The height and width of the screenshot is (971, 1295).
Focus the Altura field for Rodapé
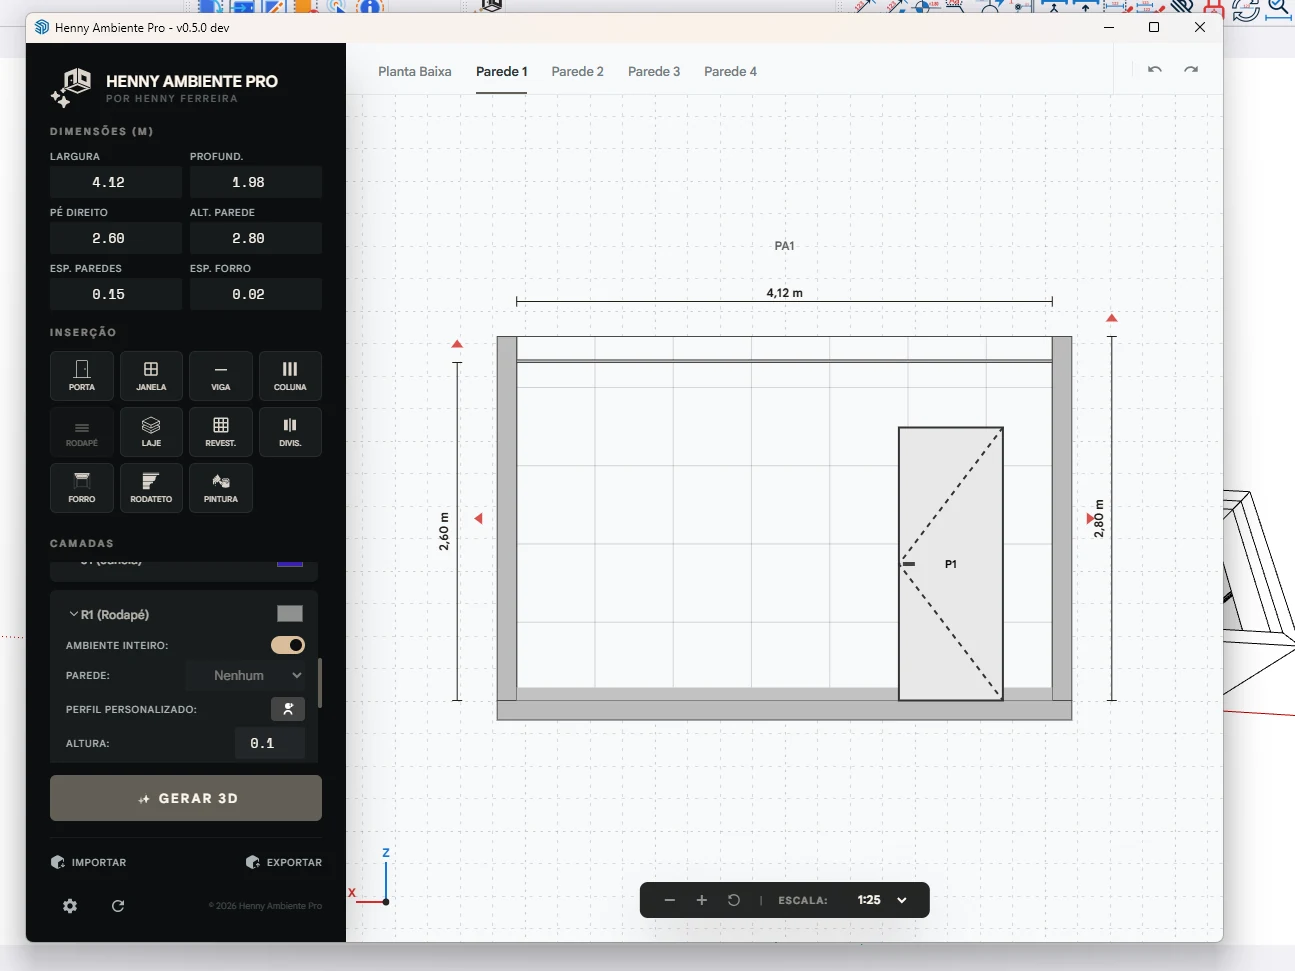[x=270, y=743]
